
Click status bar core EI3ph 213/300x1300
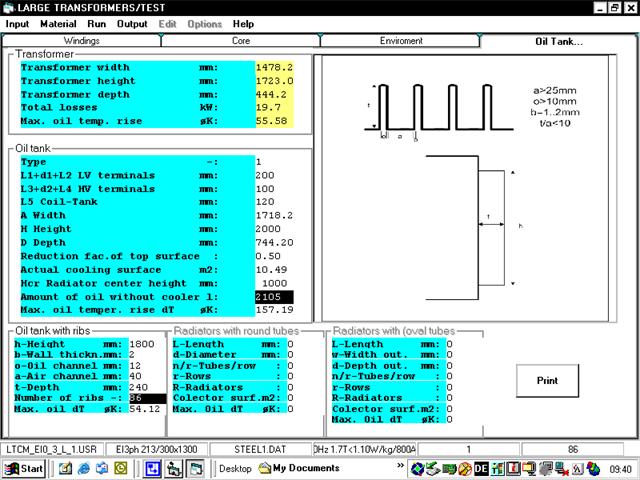[x=157, y=449]
